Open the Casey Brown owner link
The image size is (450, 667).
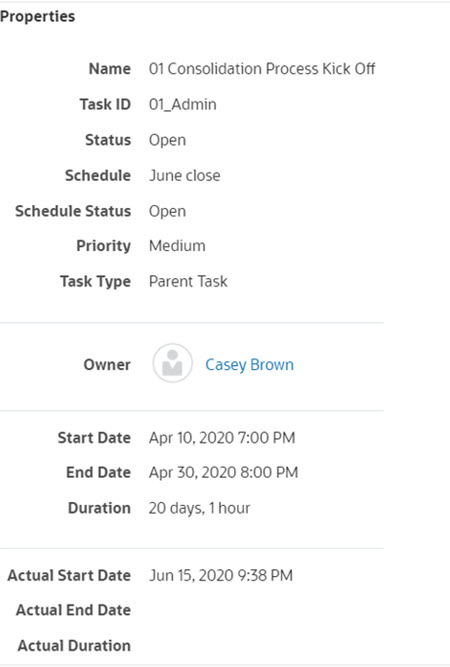click(250, 365)
